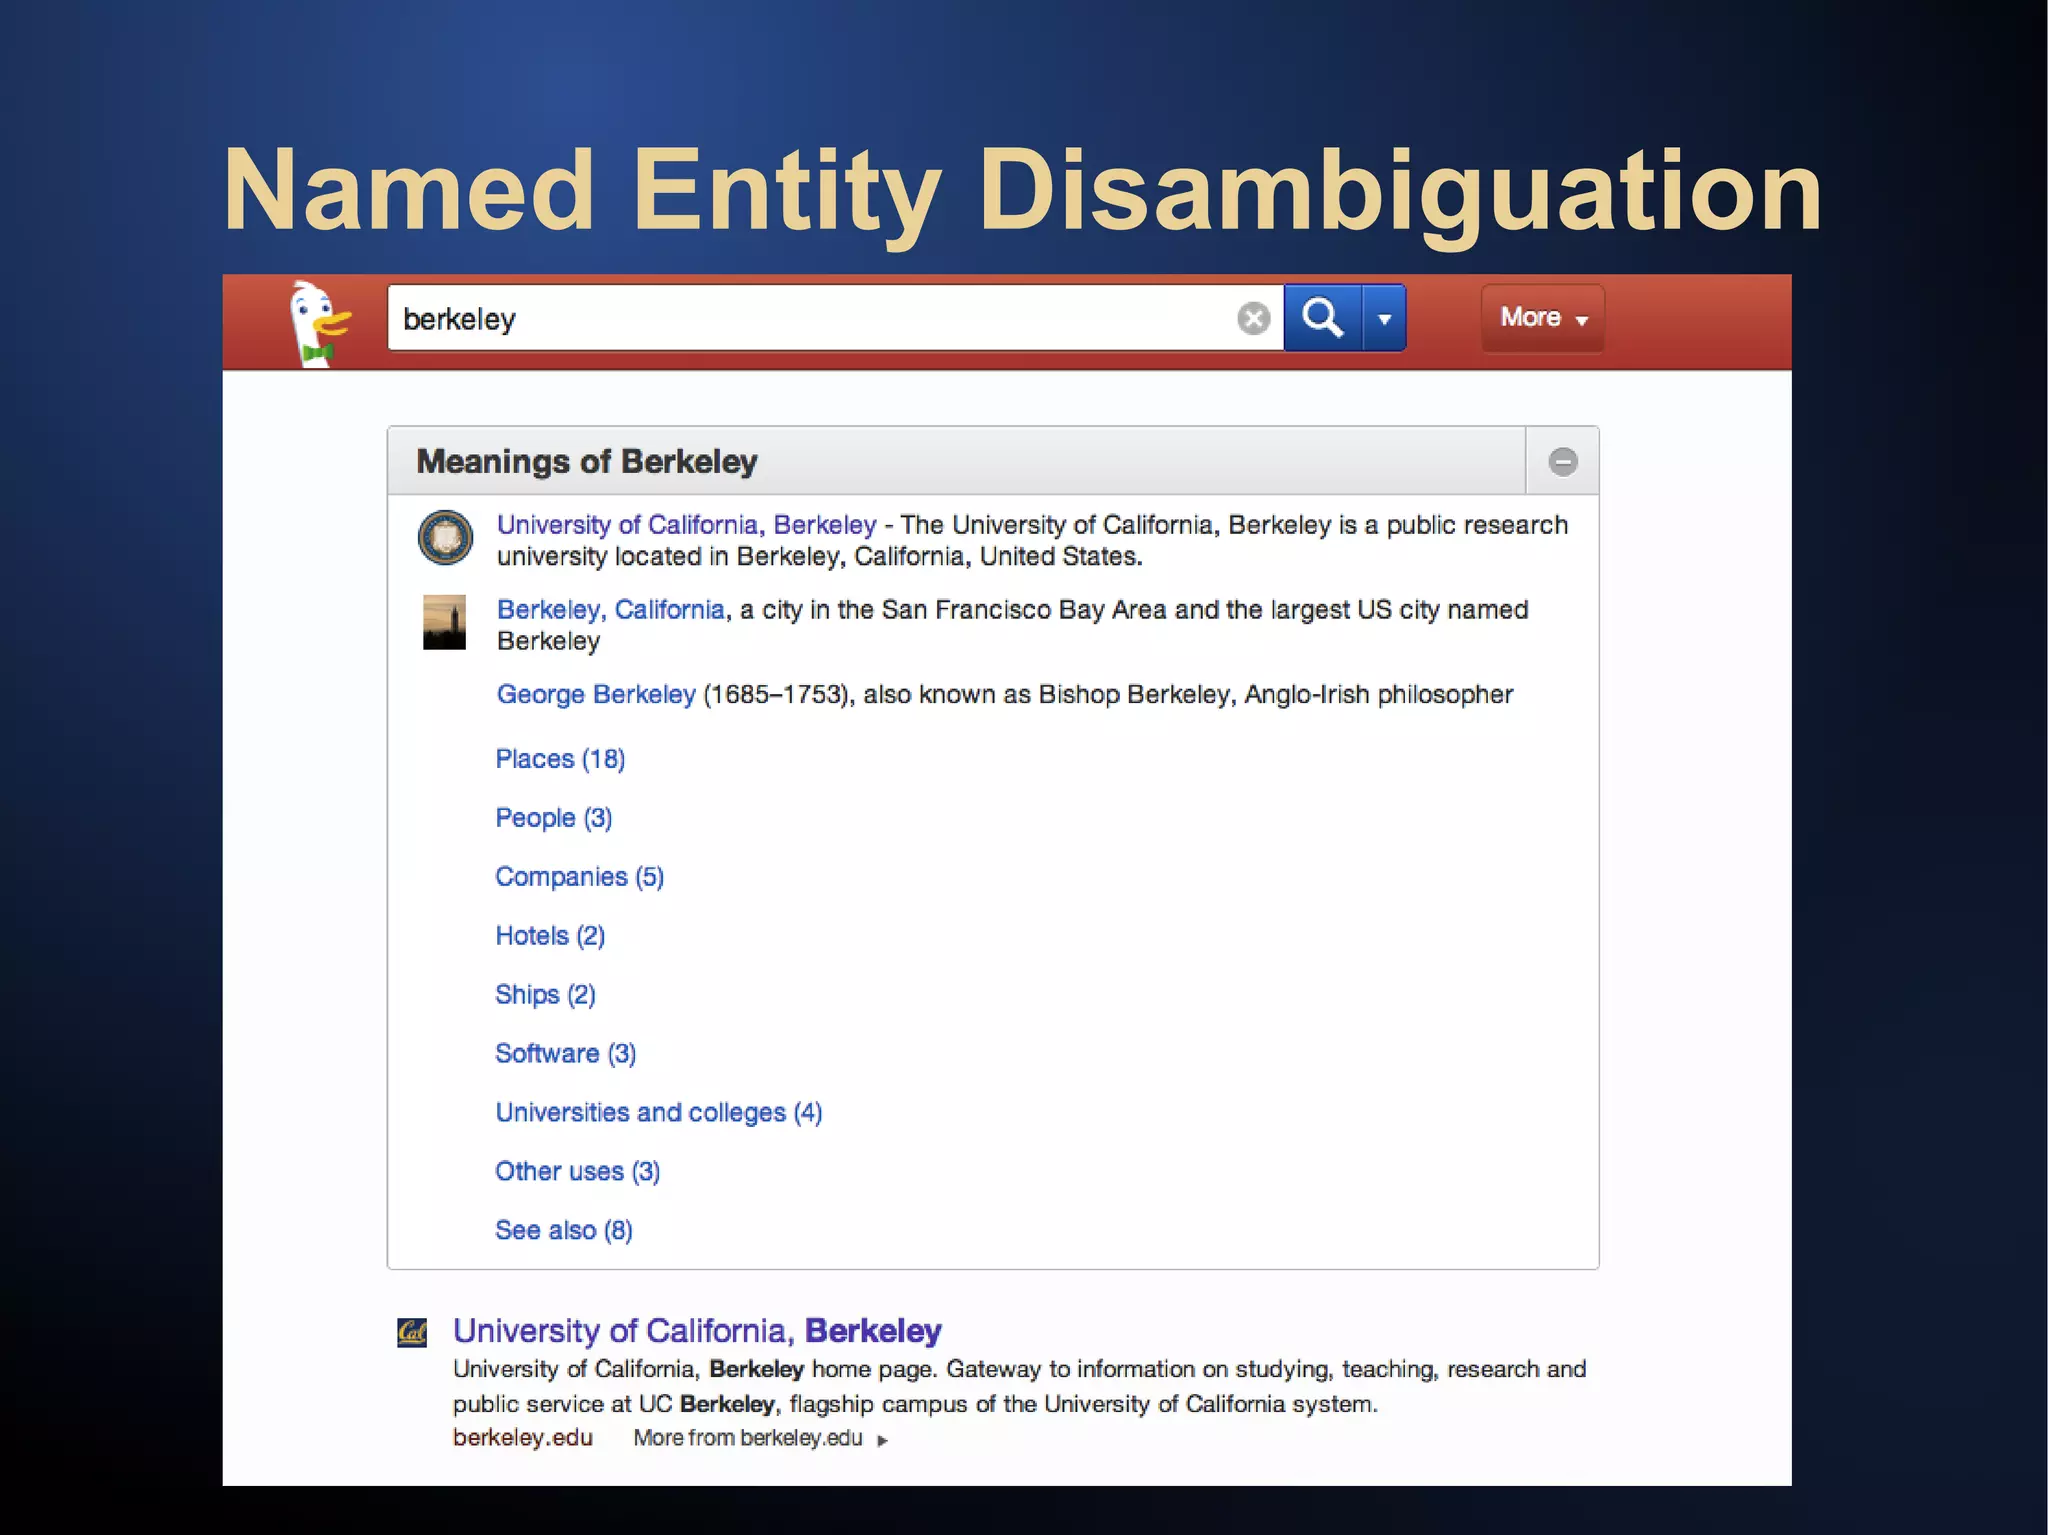
Task: Expand the Companies (5) category
Action: point(579,877)
